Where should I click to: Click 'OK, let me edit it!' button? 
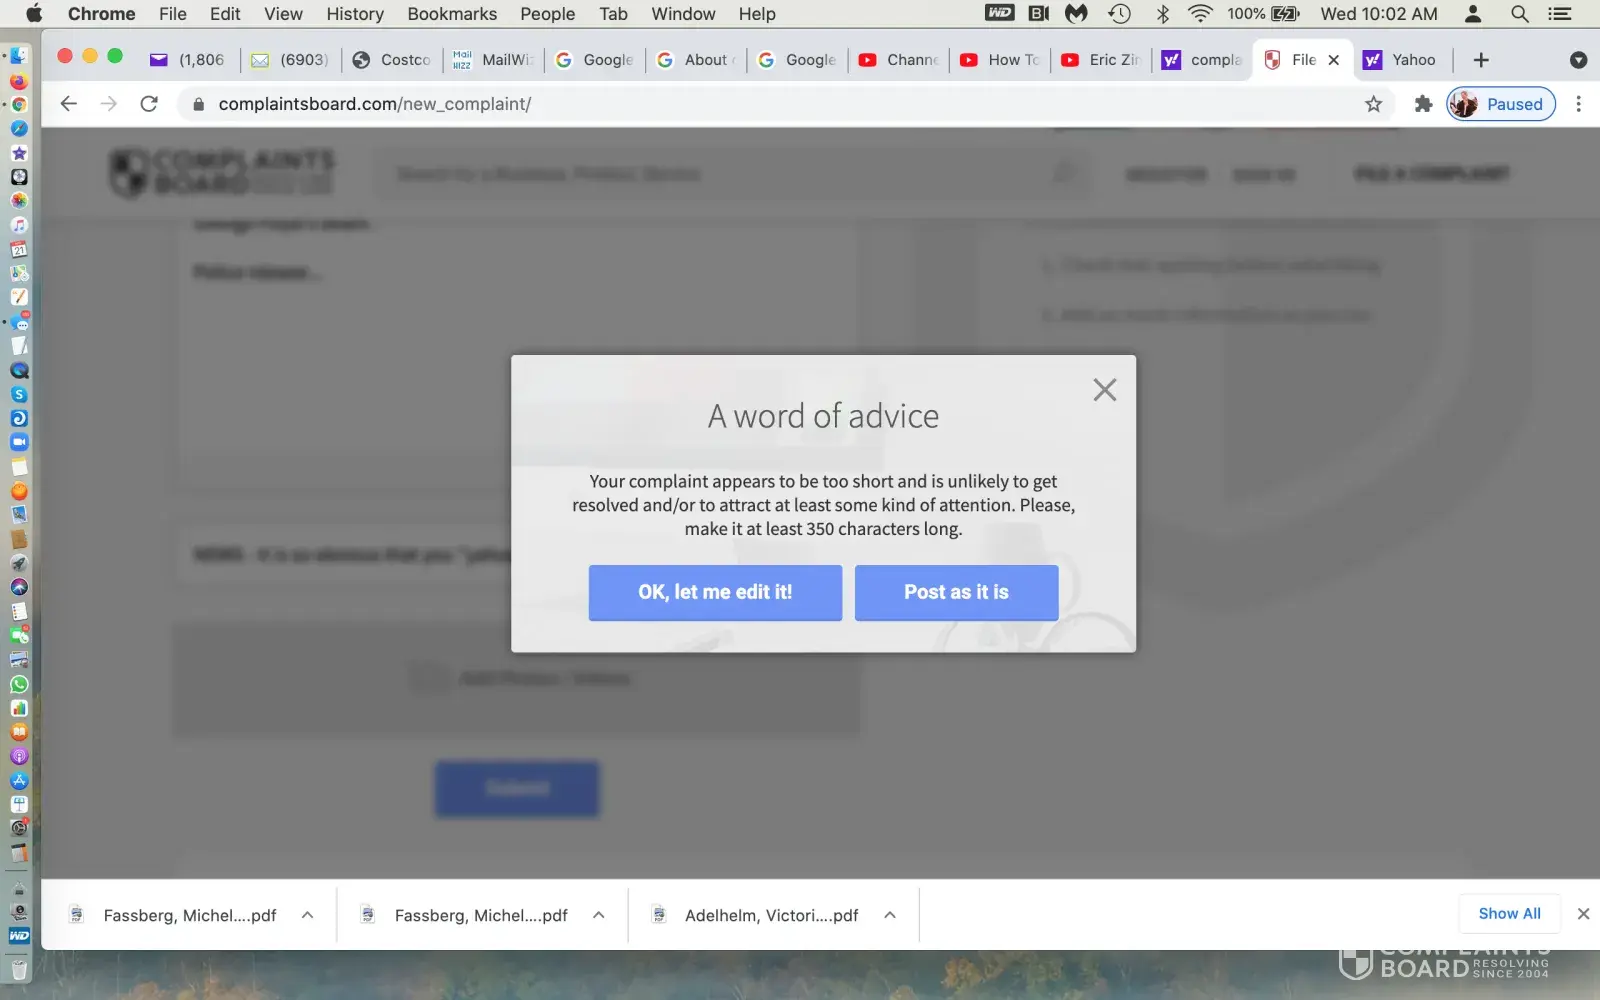715,592
